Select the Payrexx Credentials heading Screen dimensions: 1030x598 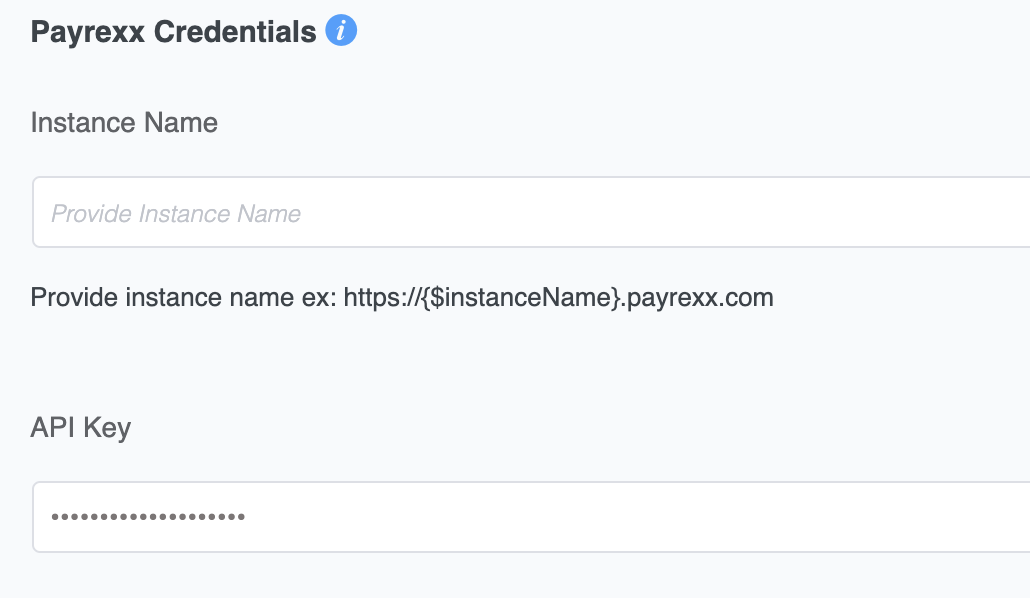tap(173, 32)
